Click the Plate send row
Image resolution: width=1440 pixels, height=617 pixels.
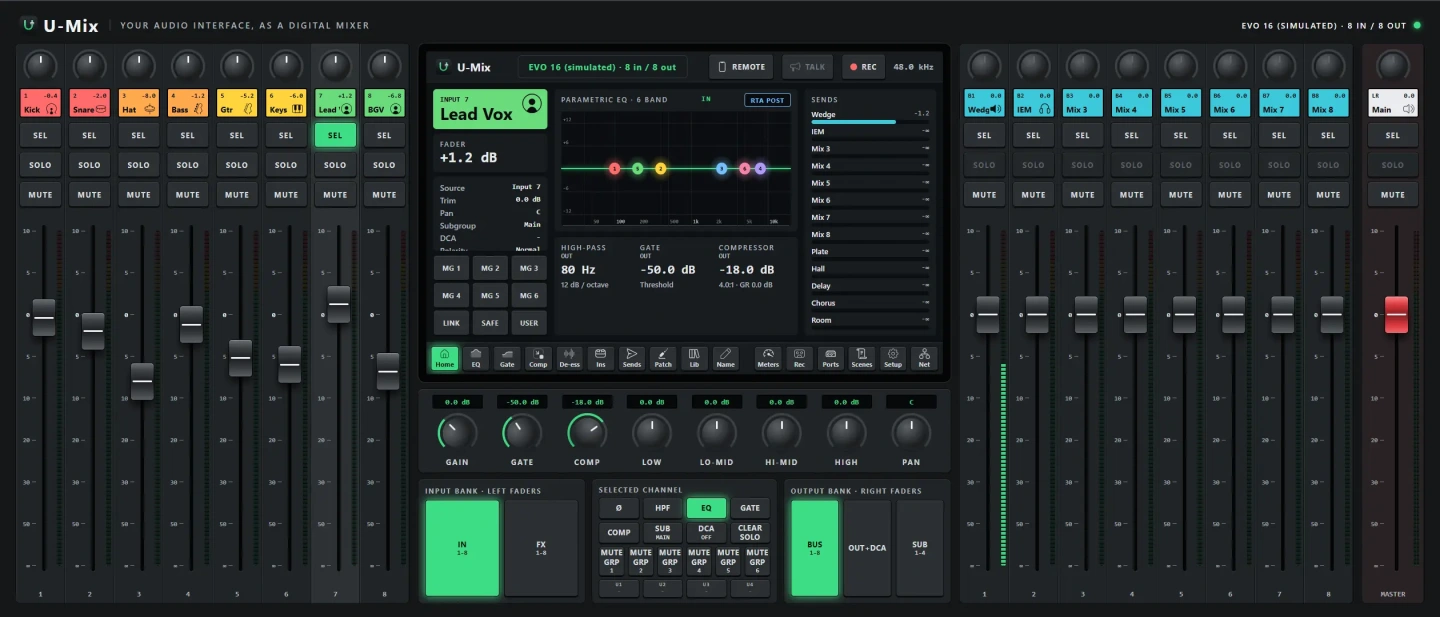pyautogui.click(x=870, y=252)
